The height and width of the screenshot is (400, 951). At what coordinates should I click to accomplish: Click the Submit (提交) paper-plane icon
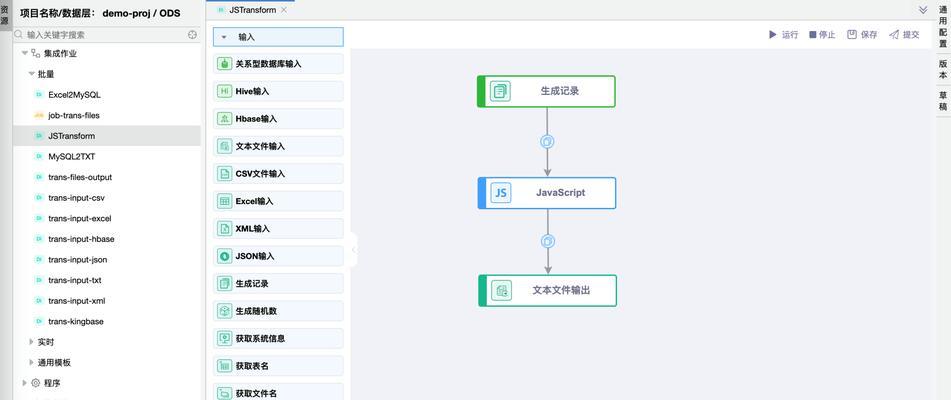tap(894, 35)
